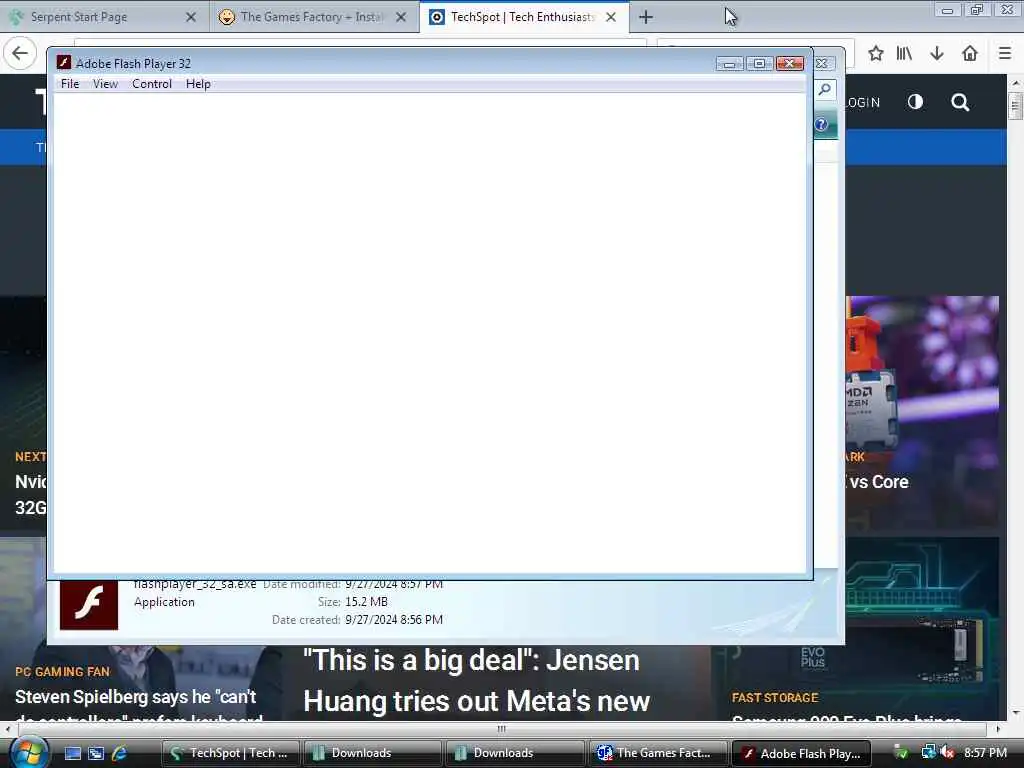Image resolution: width=1024 pixels, height=768 pixels.
Task: Open TechSpot site search magnifier
Action: pyautogui.click(x=960, y=102)
